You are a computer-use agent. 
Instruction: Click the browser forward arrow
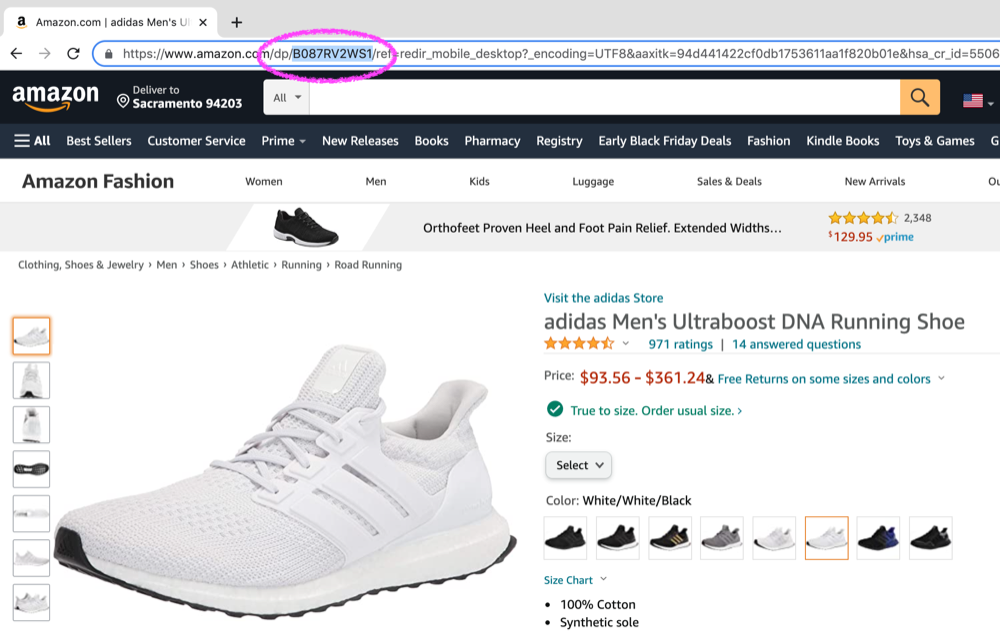pyautogui.click(x=45, y=54)
